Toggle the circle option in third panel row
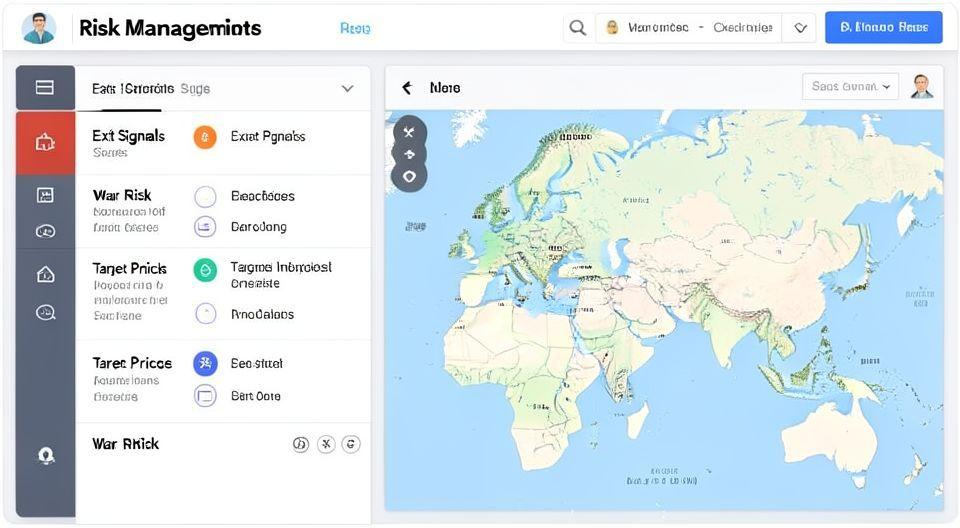 pos(205,314)
